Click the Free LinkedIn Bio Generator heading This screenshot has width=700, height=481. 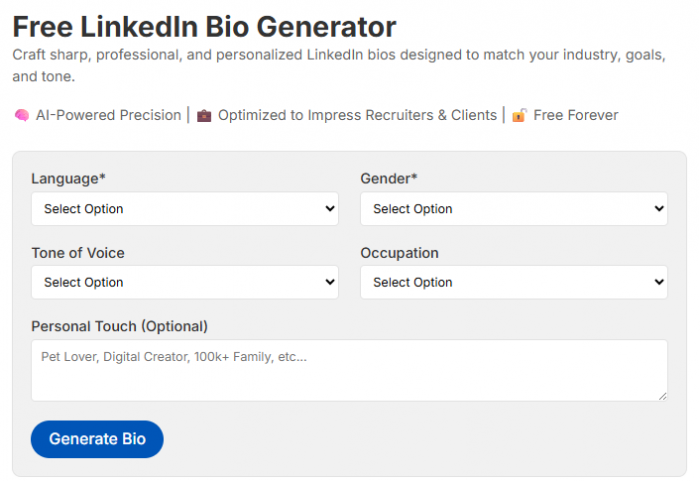(x=204, y=27)
